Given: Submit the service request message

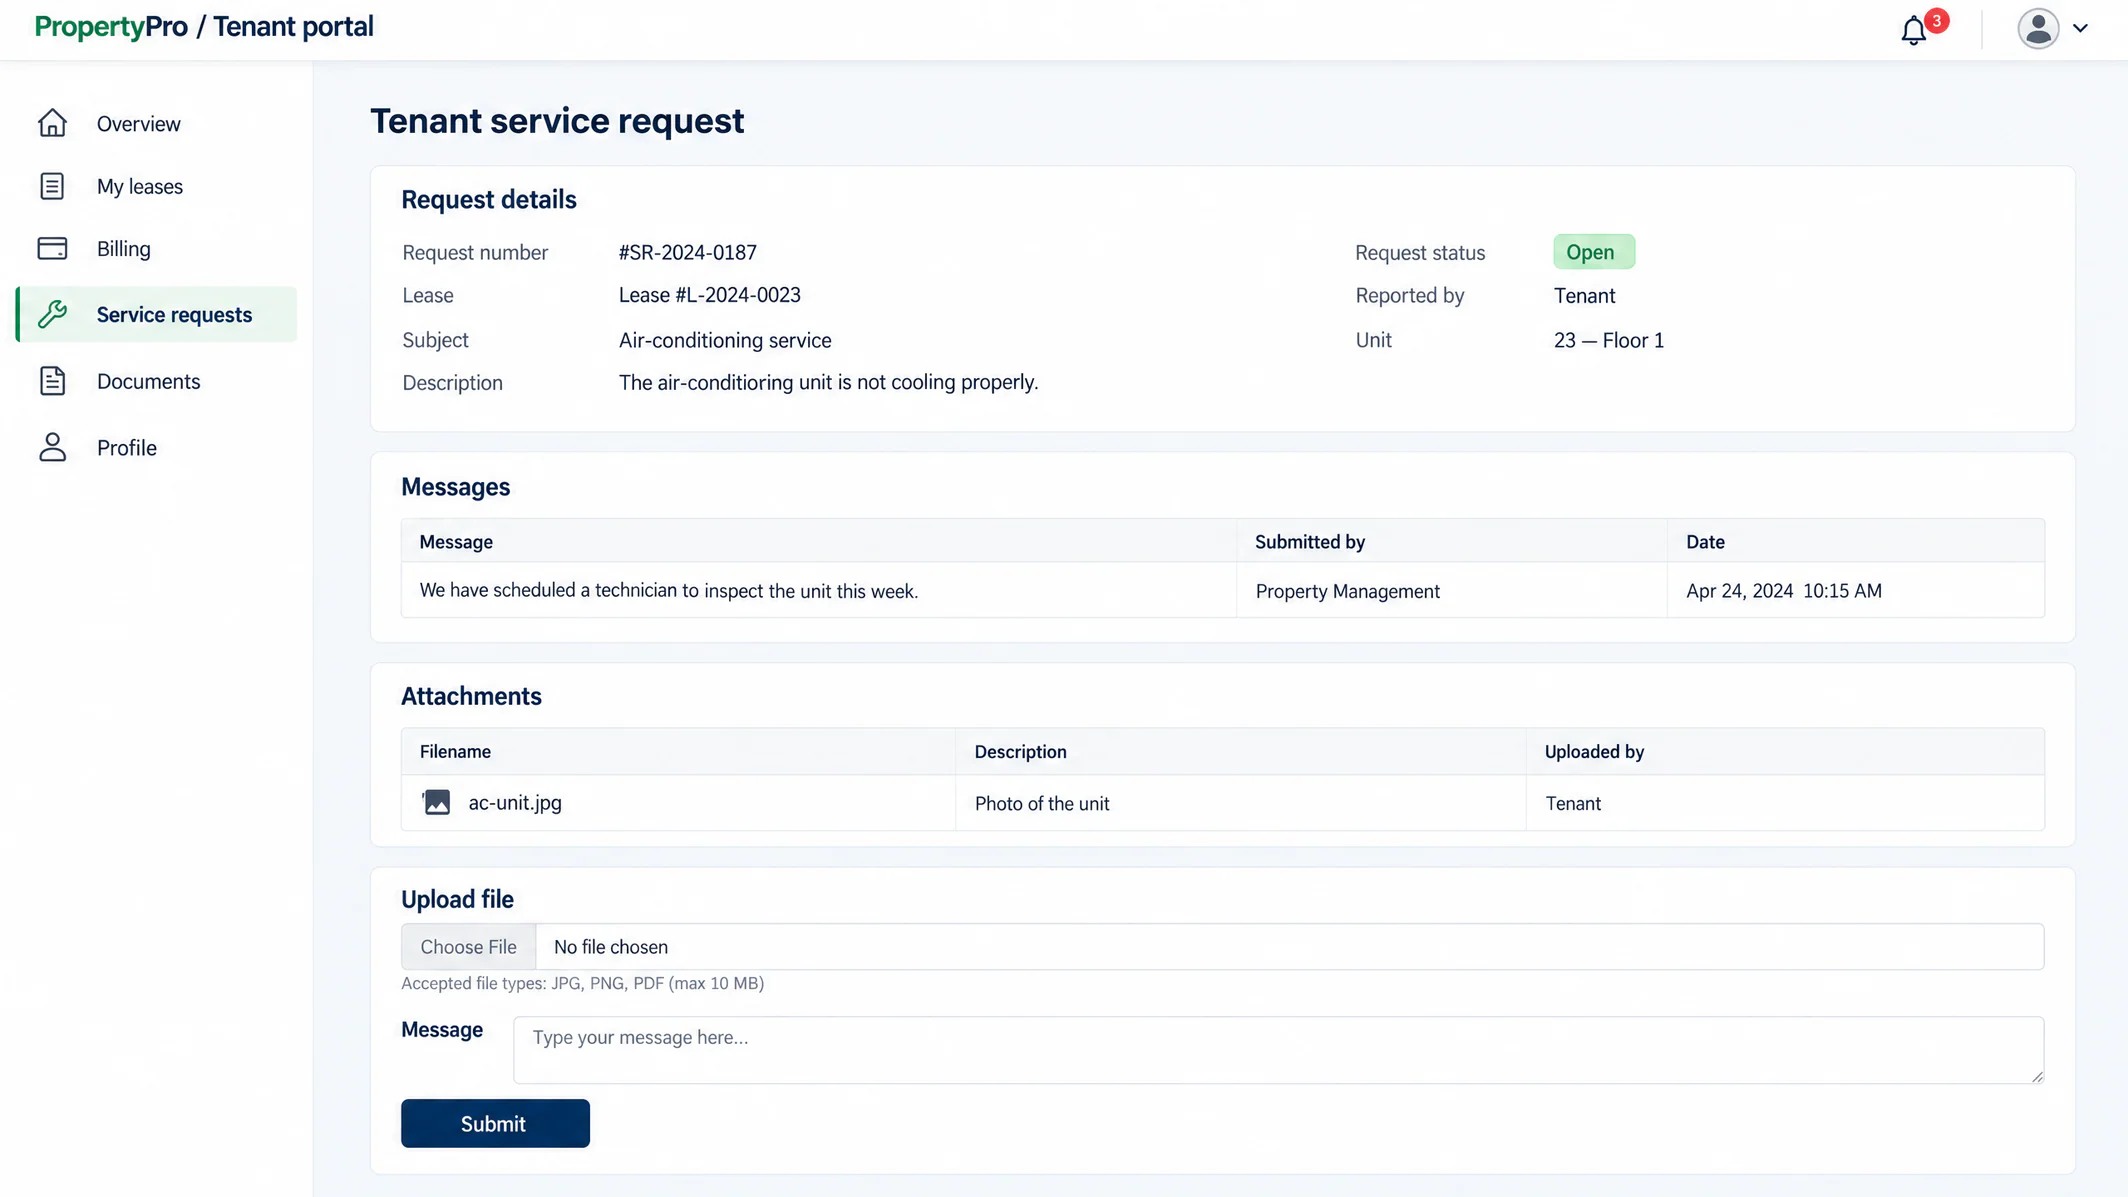Looking at the screenshot, I should coord(495,1123).
